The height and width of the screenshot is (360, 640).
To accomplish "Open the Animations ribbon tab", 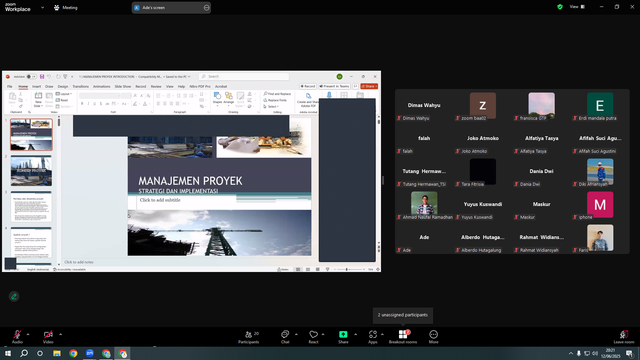I will pos(102,87).
